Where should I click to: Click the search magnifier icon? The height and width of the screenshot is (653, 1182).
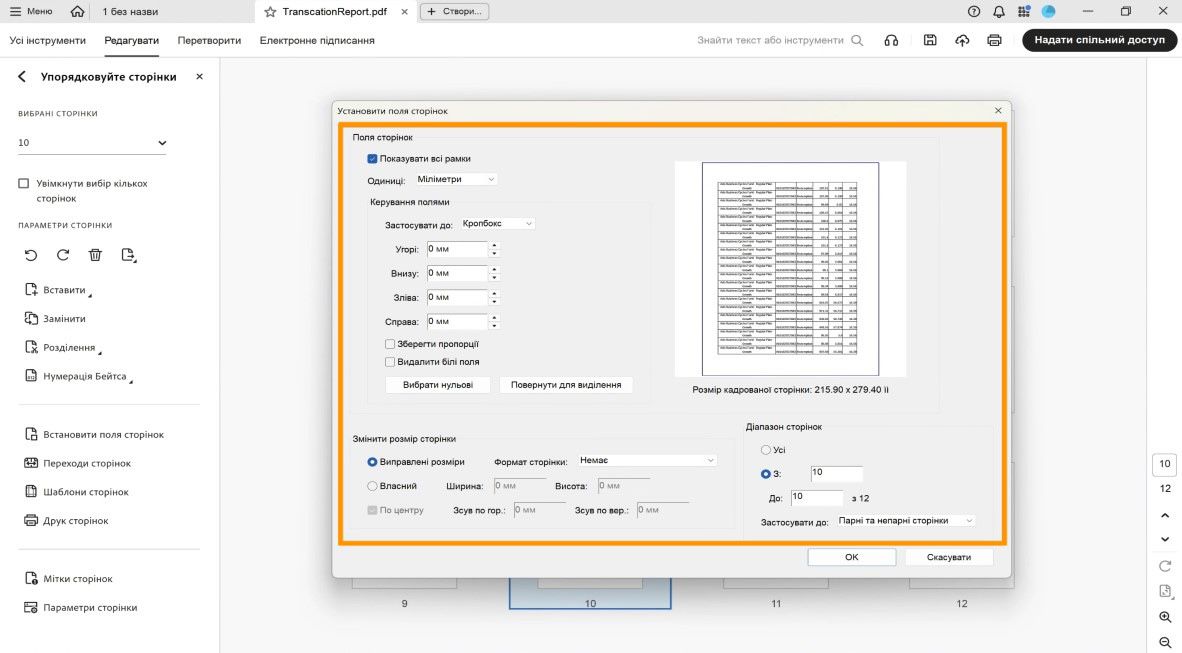click(x=857, y=40)
